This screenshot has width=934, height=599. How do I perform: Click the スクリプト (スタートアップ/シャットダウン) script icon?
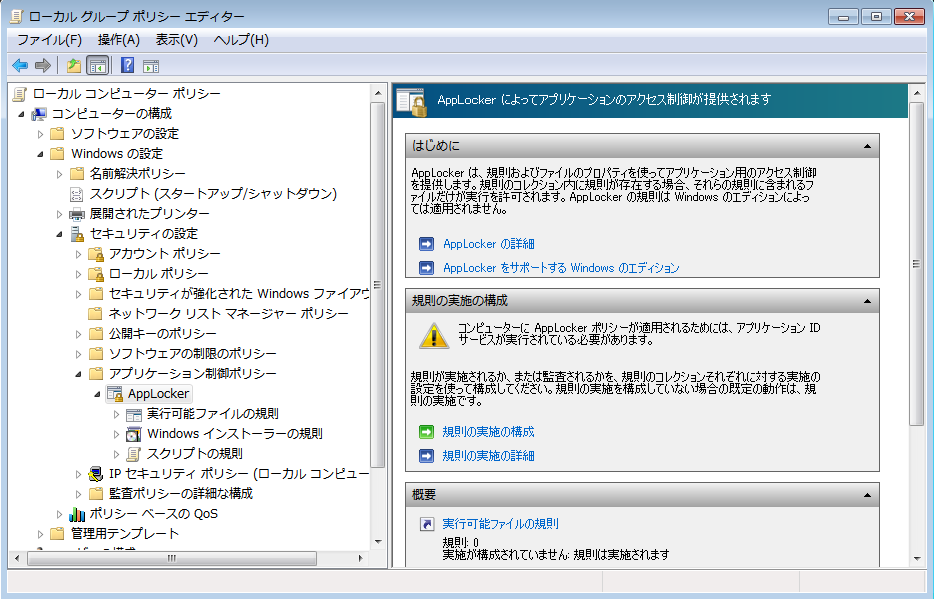click(x=77, y=194)
